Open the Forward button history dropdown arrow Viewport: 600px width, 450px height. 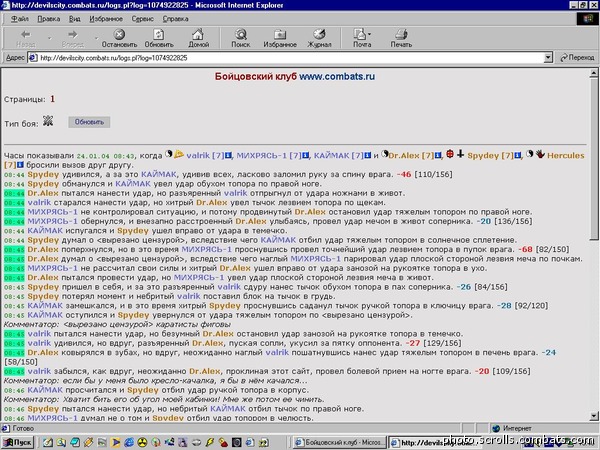pos(96,38)
